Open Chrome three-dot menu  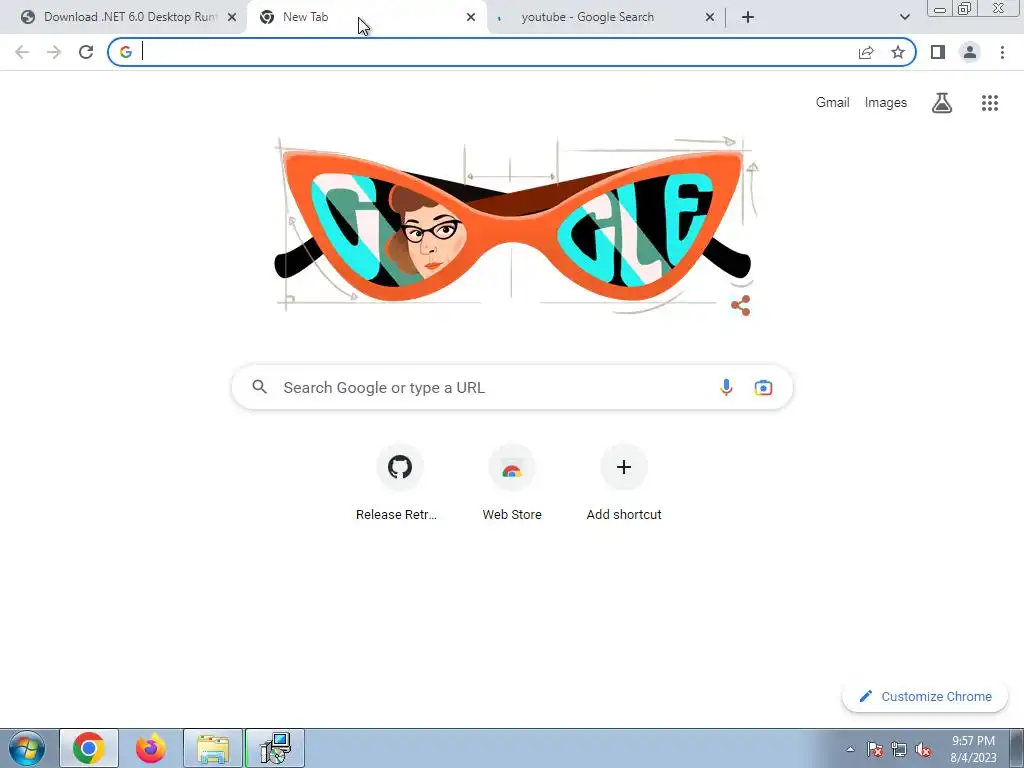click(x=1002, y=52)
